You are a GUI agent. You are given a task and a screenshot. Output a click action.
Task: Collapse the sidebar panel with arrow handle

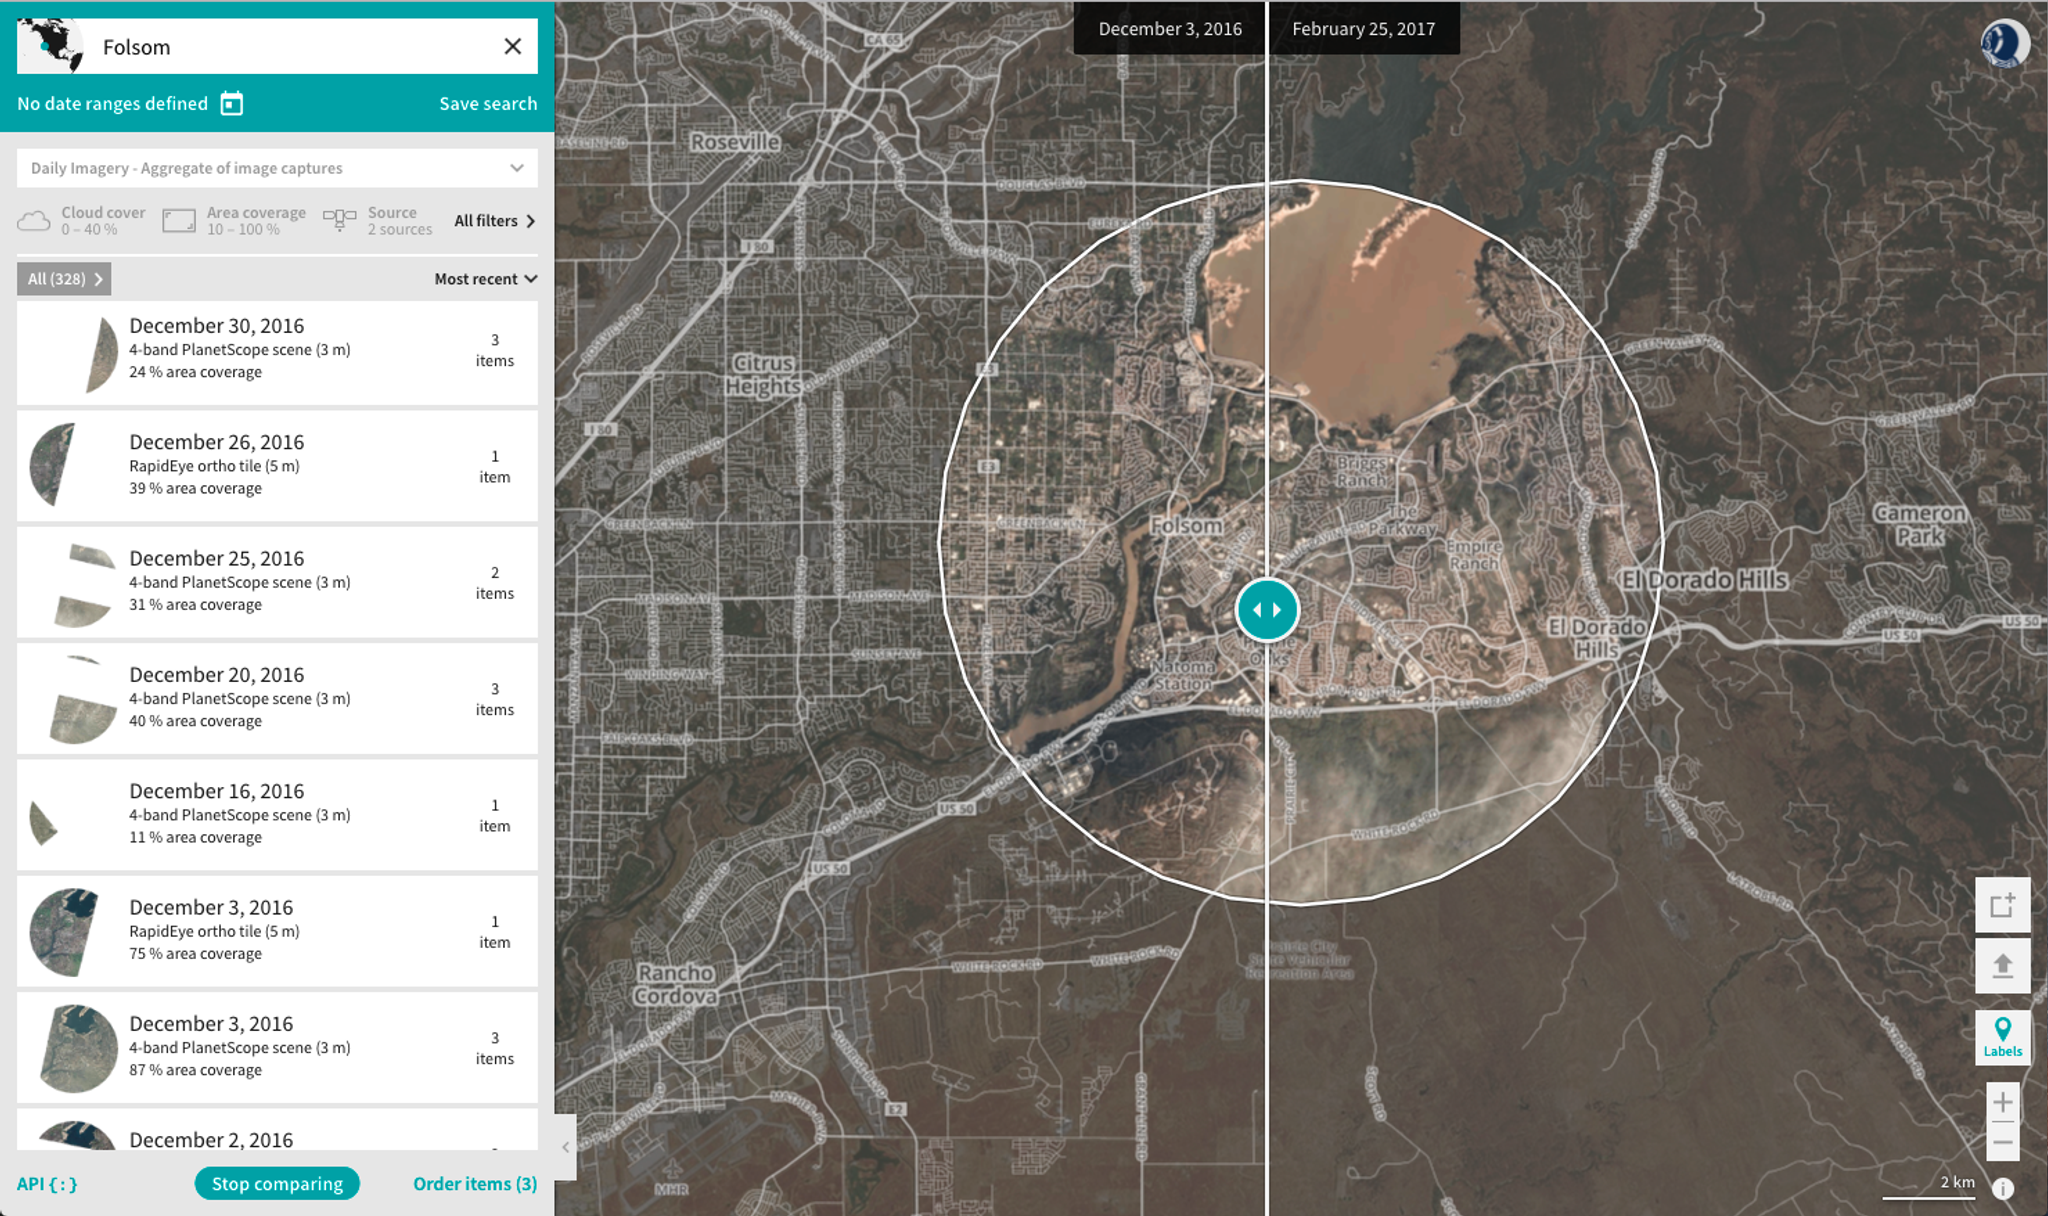565,1147
